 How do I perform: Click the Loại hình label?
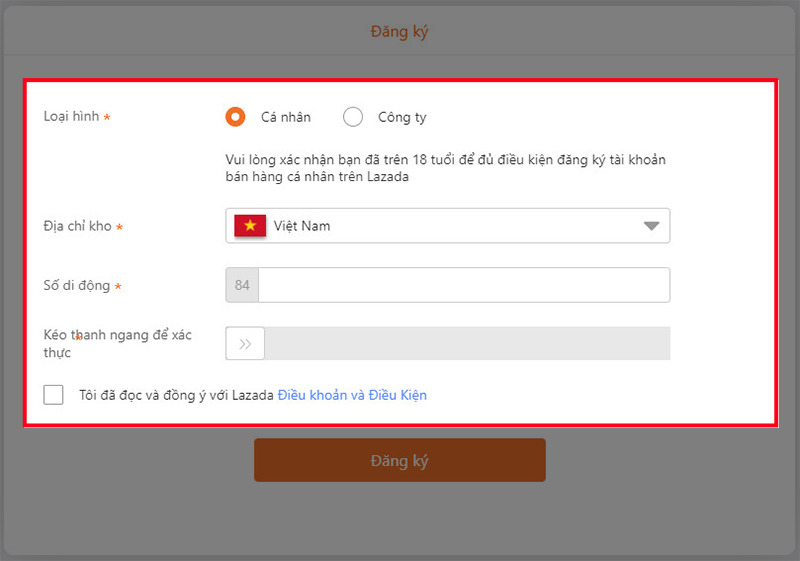coord(71,116)
